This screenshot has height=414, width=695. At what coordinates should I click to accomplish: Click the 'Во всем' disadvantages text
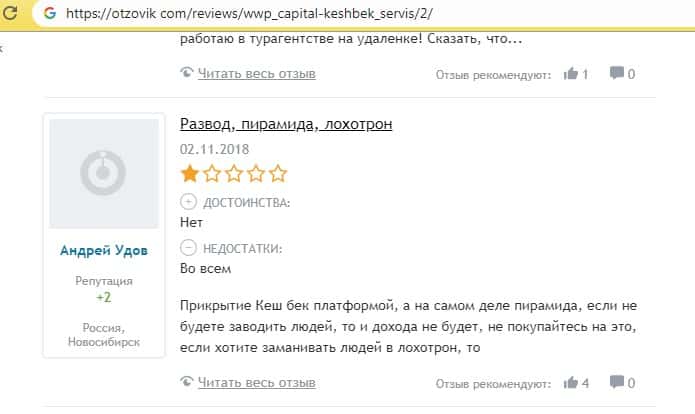coord(206,269)
